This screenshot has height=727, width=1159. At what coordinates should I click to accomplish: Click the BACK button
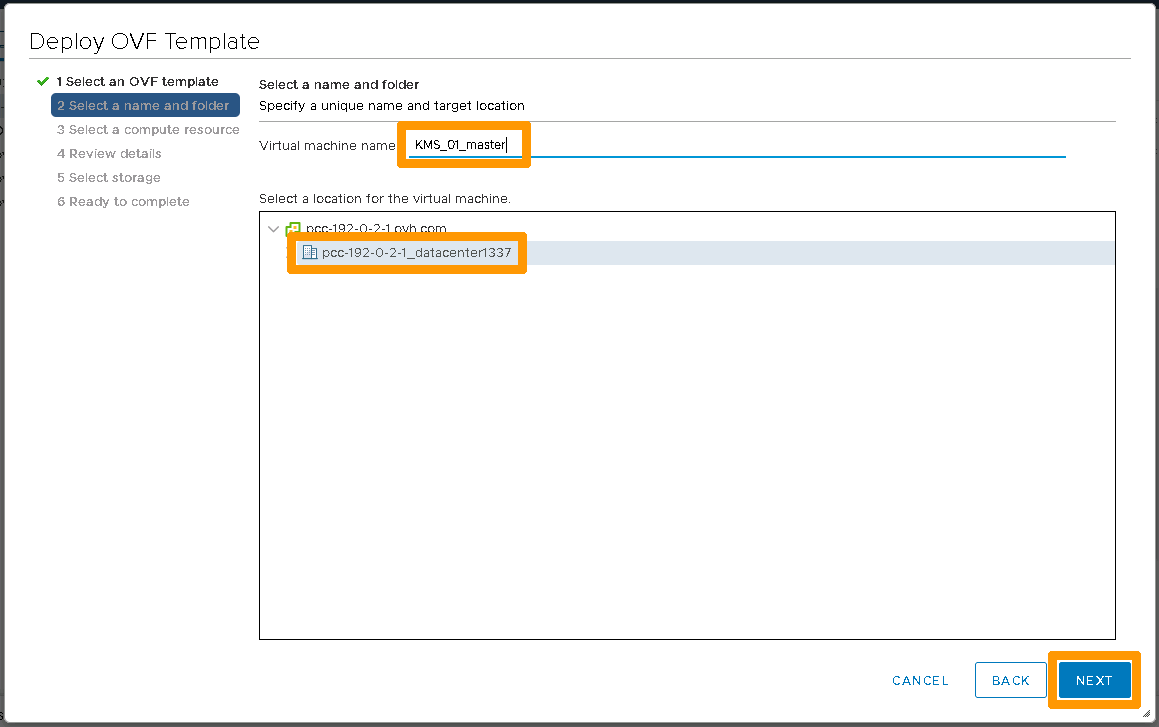click(1010, 680)
